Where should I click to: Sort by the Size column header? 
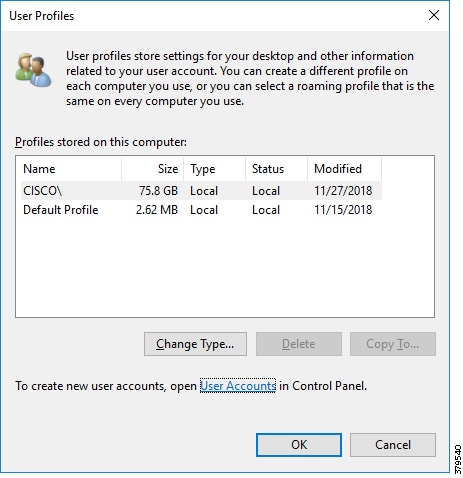tap(153, 169)
